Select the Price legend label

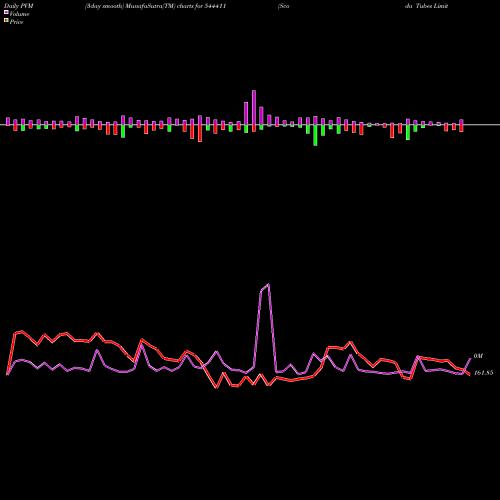pos(16,22)
